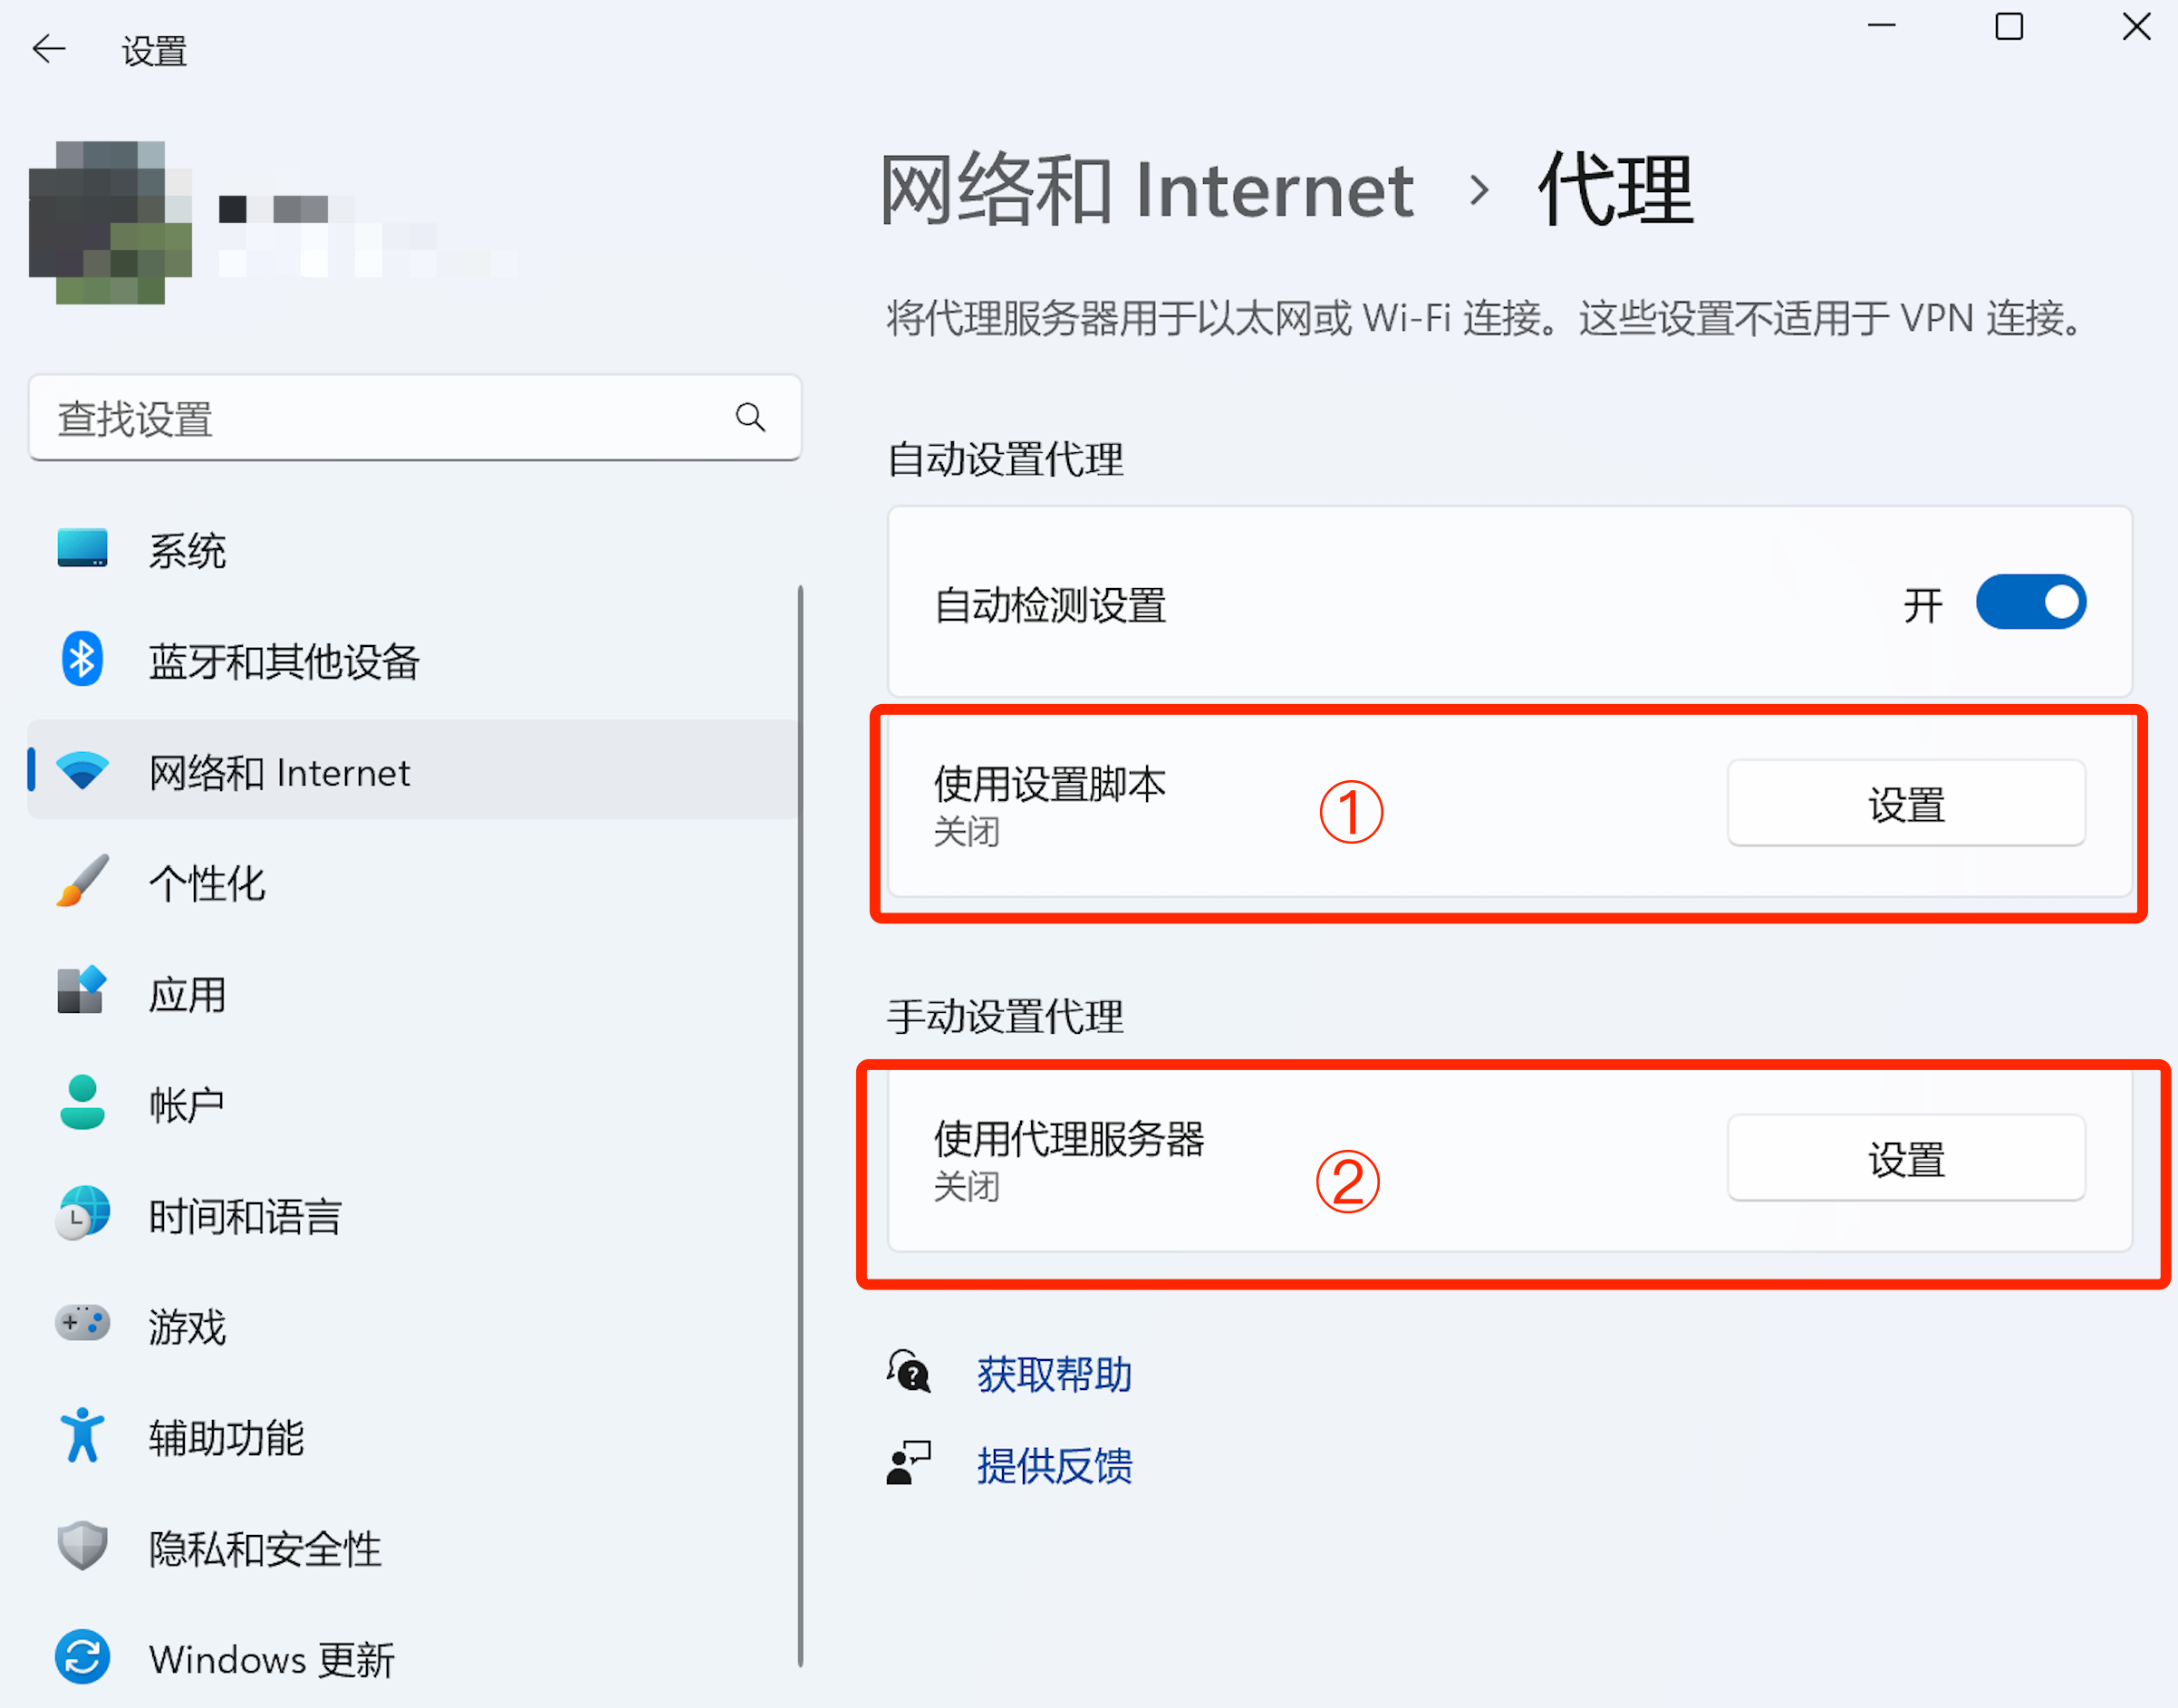2178x1708 pixels.
Task: Click the gamepad icon for 游戏
Action: (82, 1323)
